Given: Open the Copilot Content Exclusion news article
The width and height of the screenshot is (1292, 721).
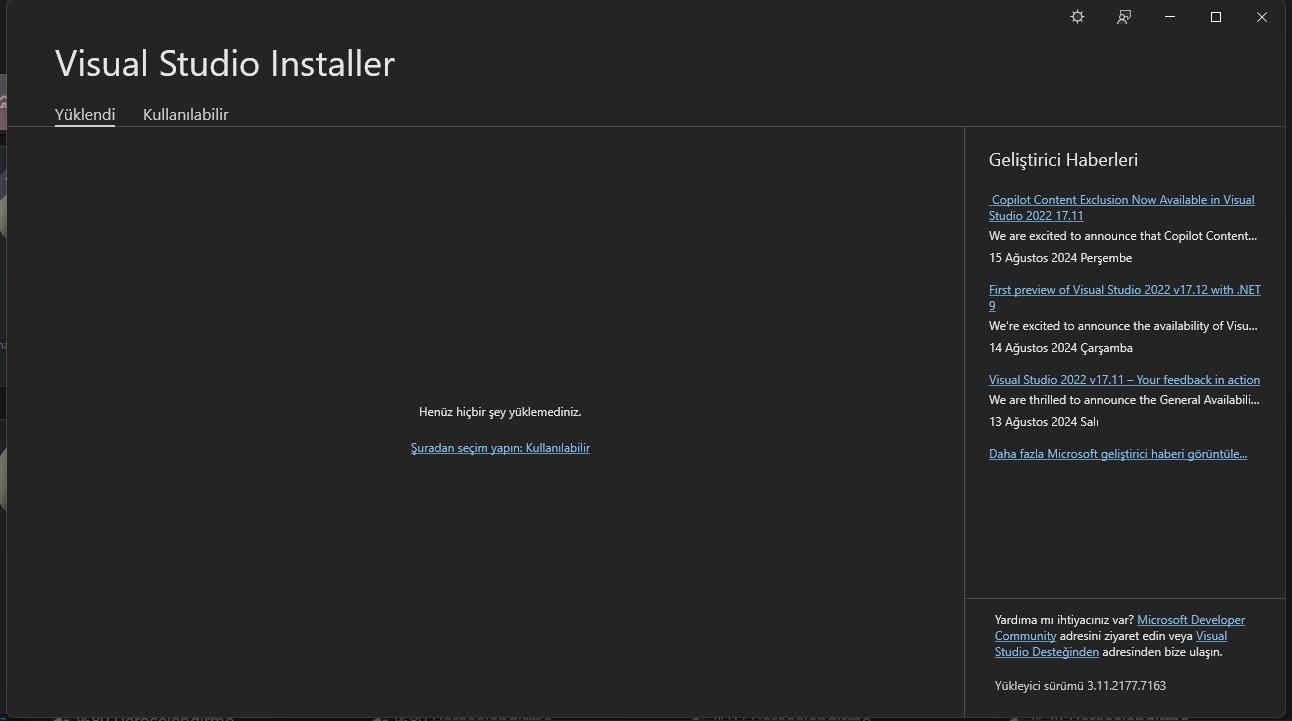Looking at the screenshot, I should [x=1122, y=208].
